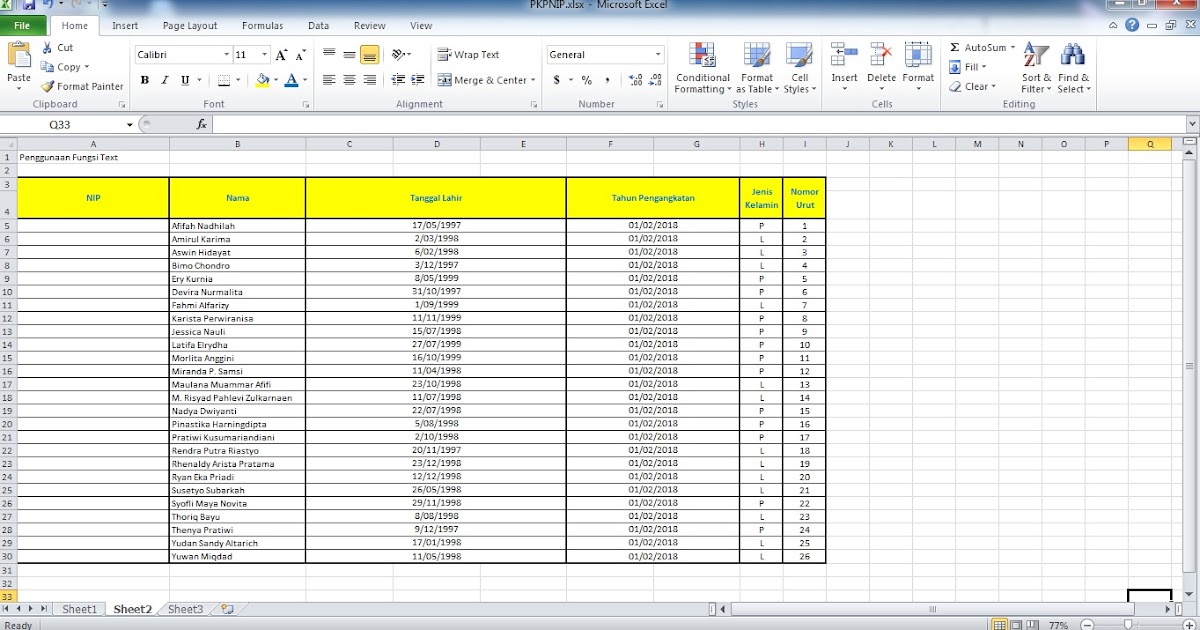The width and height of the screenshot is (1200, 630).
Task: Expand the Number Format dropdown showing General
Action: 659,54
